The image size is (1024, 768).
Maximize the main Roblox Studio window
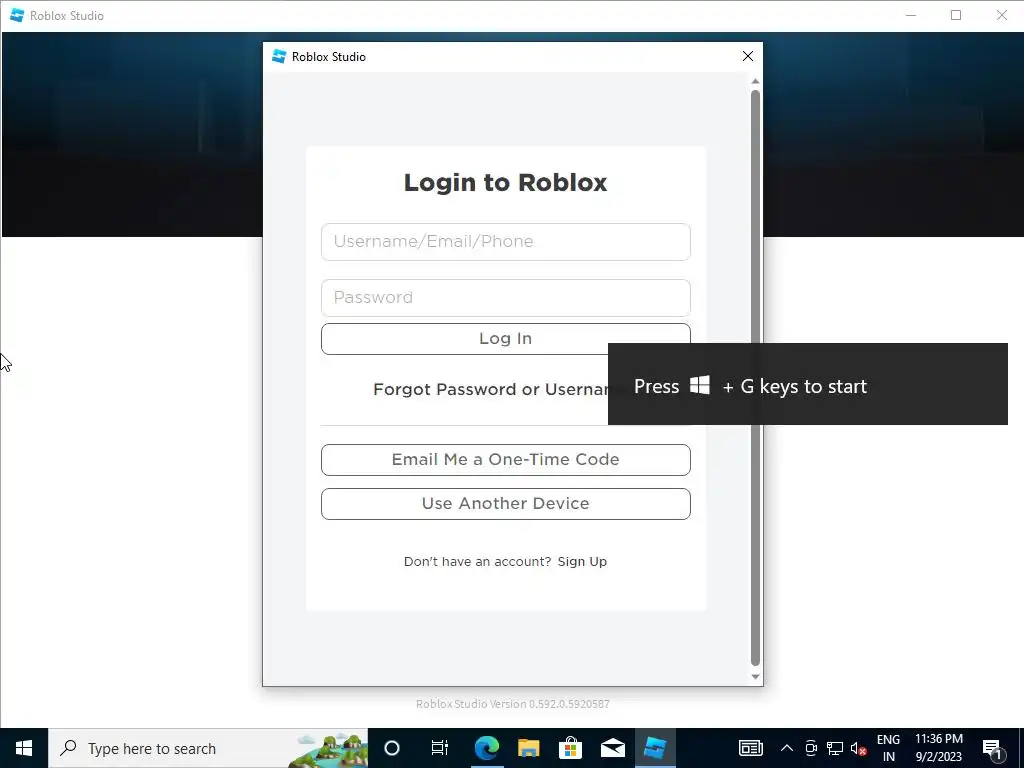(x=956, y=16)
